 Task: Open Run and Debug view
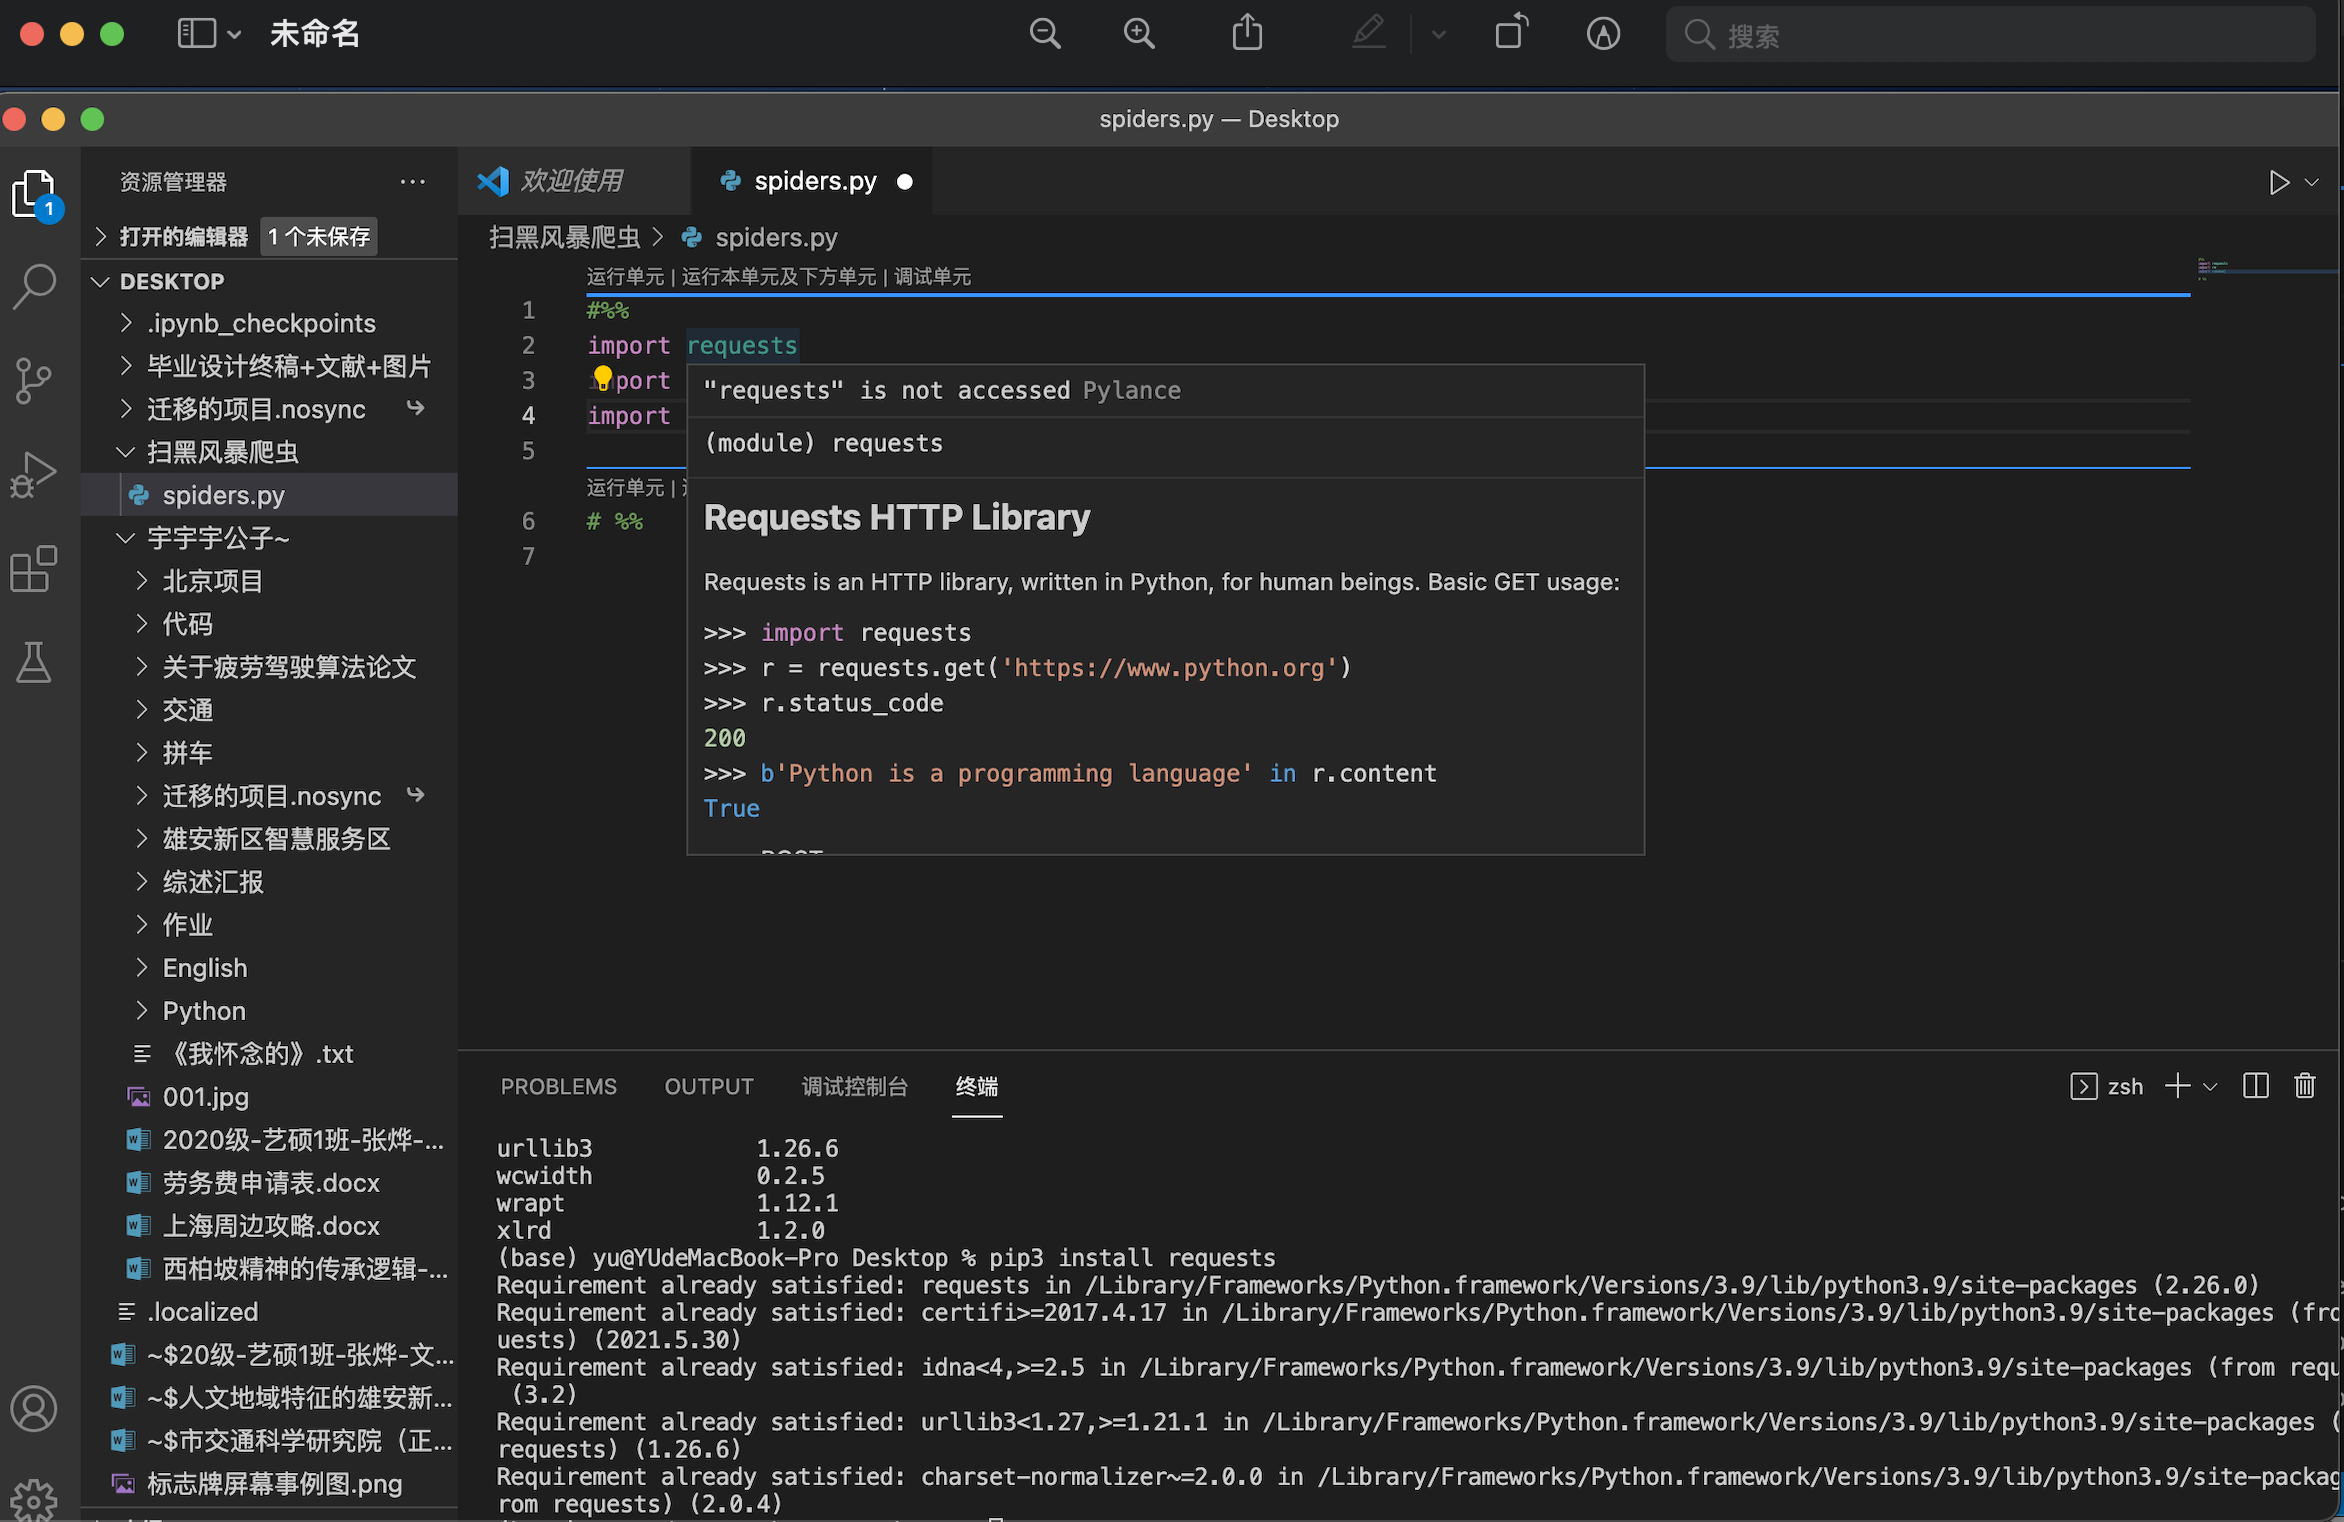[x=34, y=475]
